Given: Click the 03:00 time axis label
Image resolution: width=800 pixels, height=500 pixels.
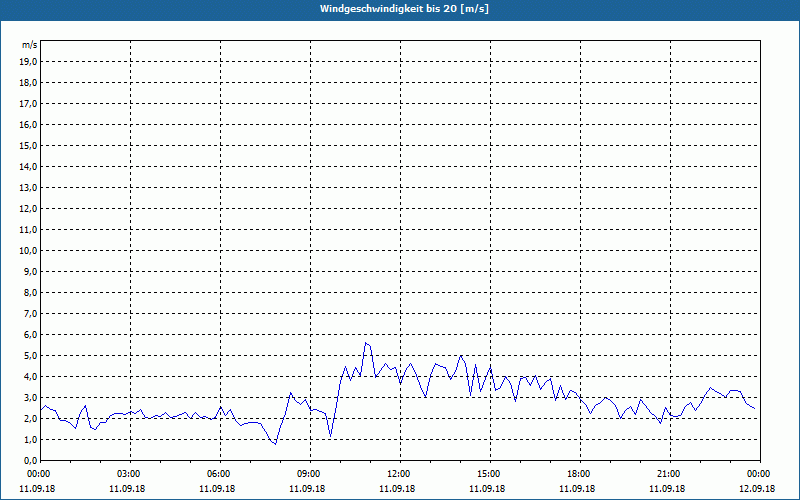Looking at the screenshot, I should click(x=128, y=474).
